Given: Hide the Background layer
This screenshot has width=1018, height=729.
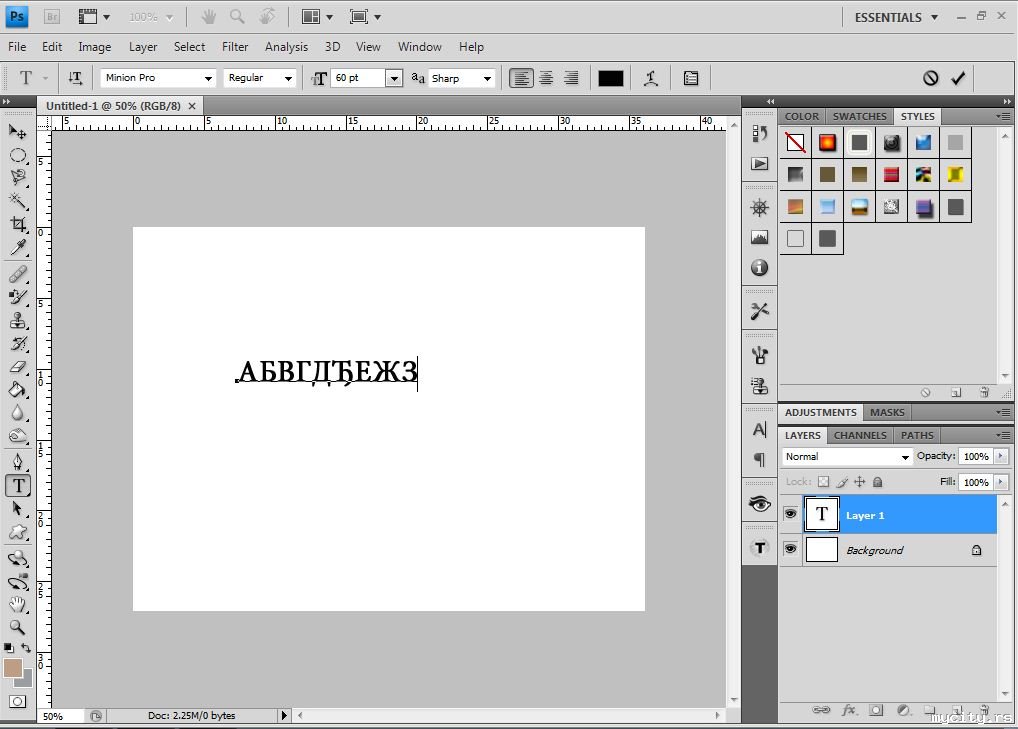Looking at the screenshot, I should [x=791, y=549].
